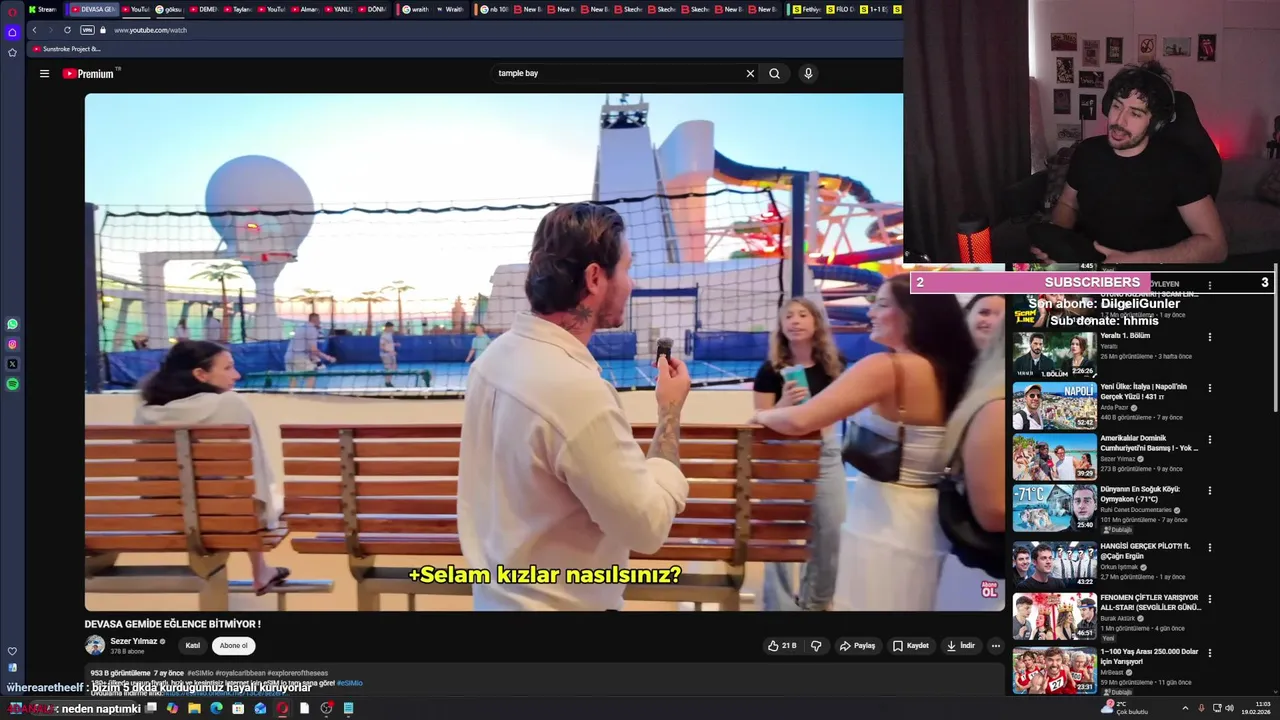Open options menu for 'Yeraltı 1. Bölüm'
1280x720 pixels.
point(1210,337)
